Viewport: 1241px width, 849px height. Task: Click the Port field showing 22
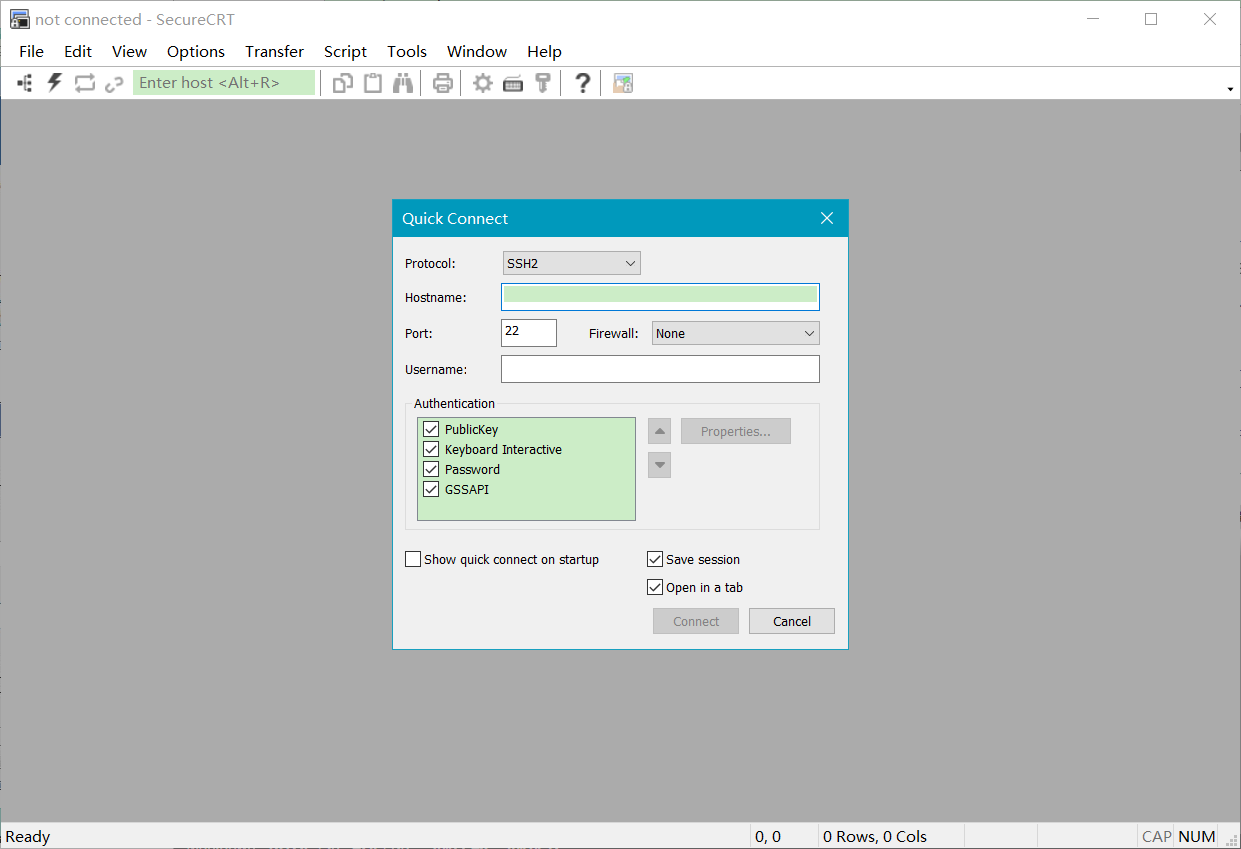(529, 333)
